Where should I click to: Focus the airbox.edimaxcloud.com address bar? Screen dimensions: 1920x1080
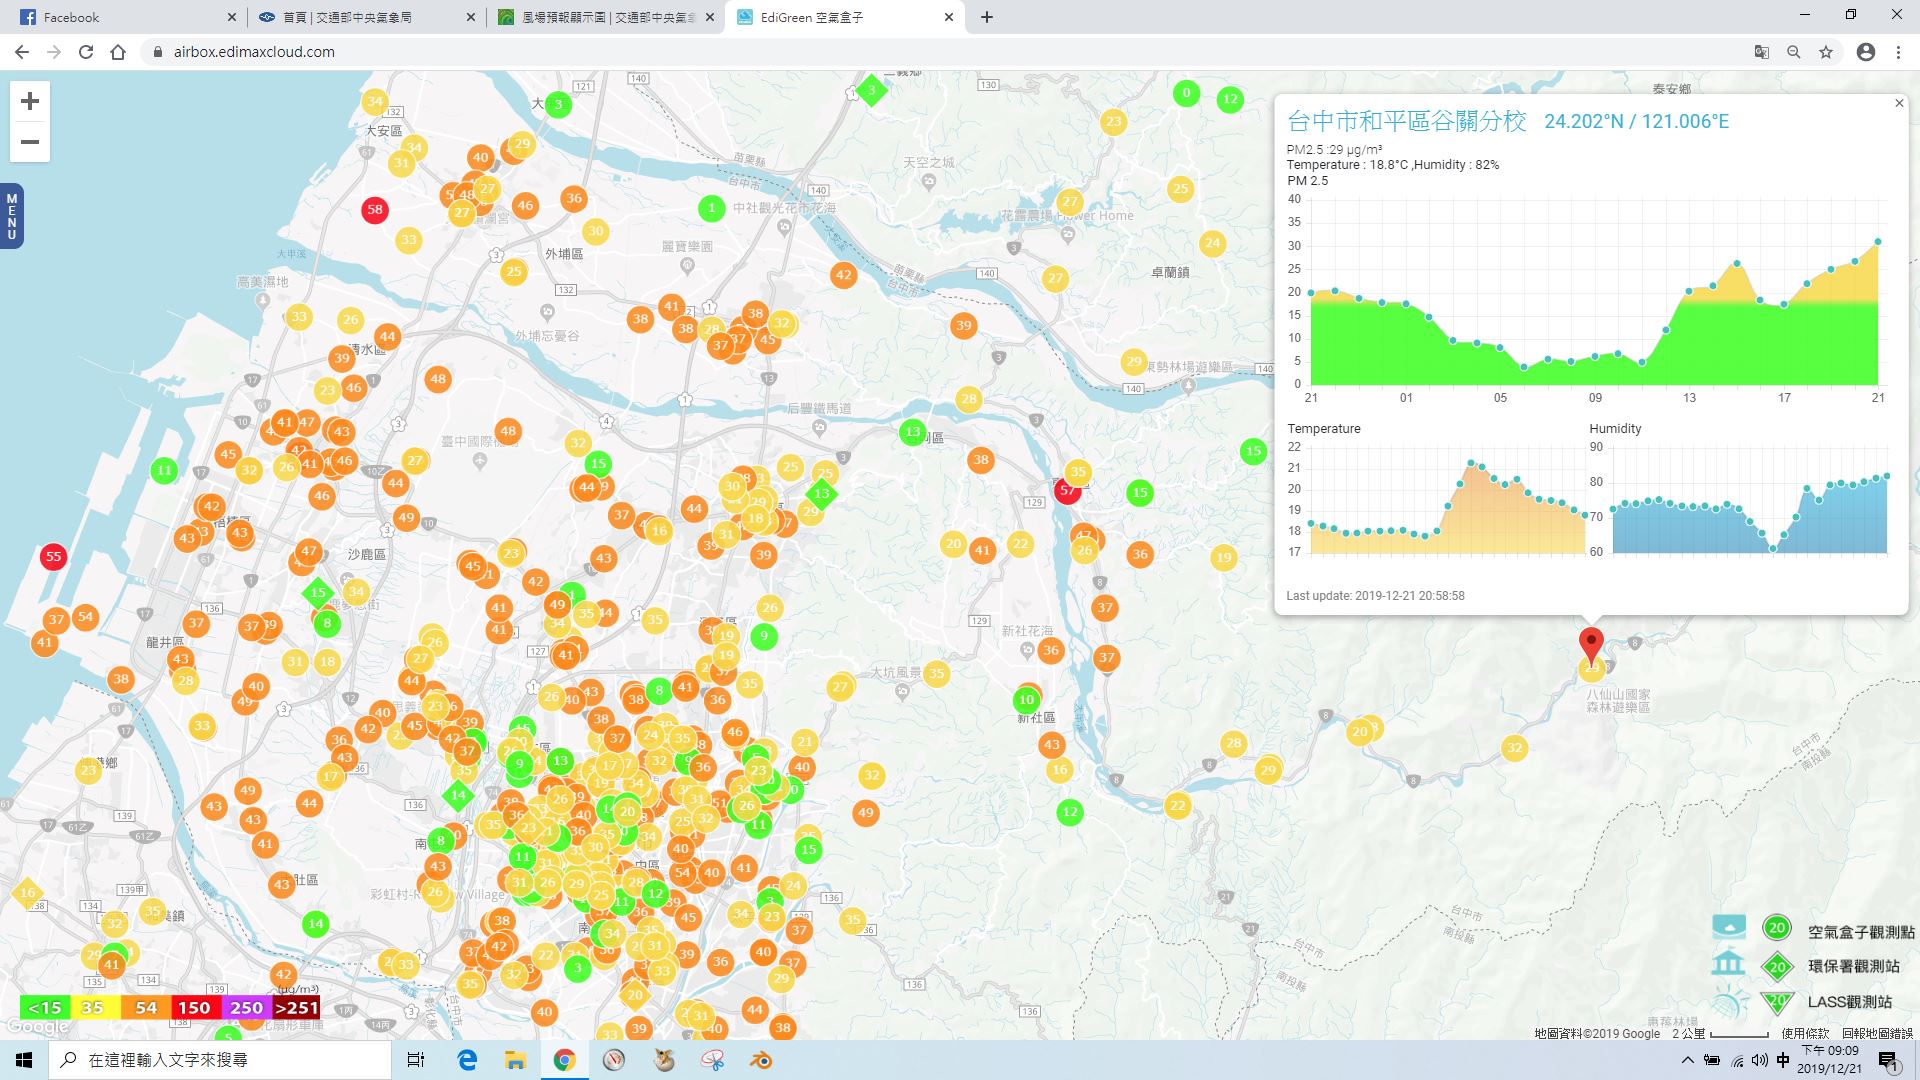(x=940, y=52)
